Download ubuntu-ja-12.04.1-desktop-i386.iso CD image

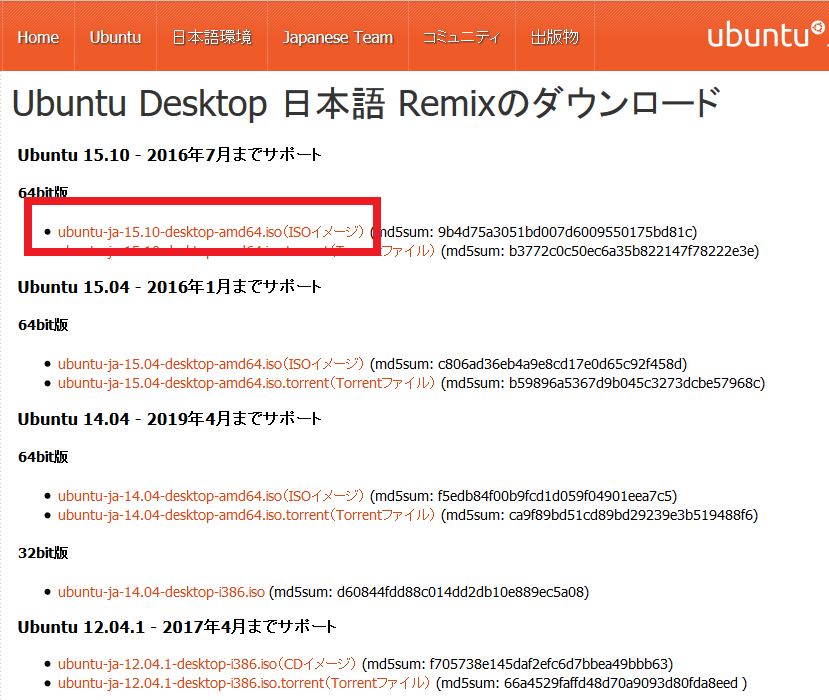(207, 664)
